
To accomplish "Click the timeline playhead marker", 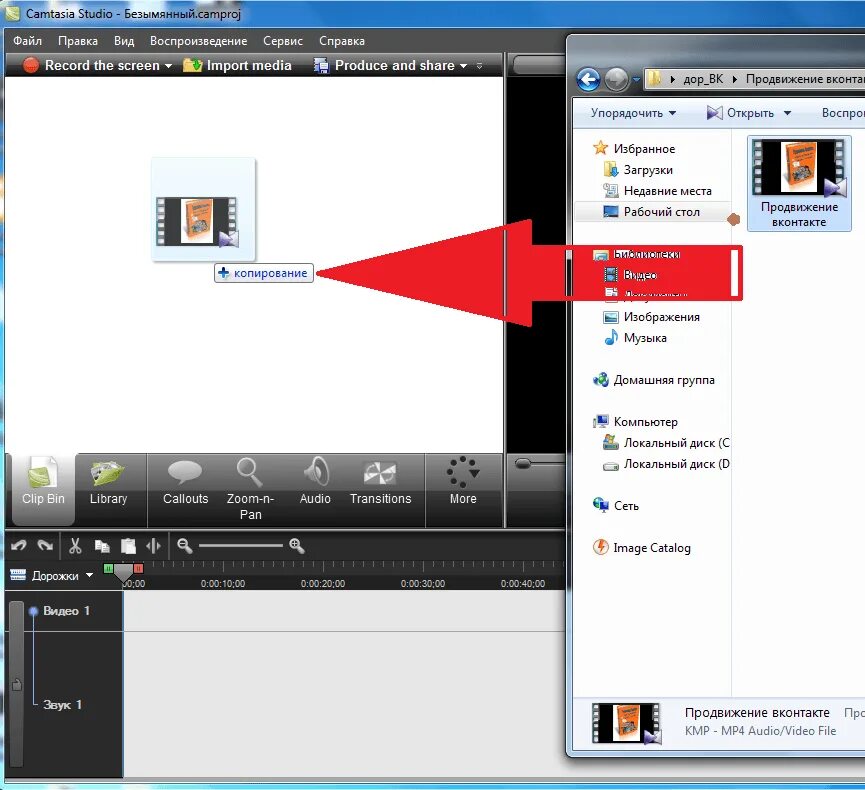I will click(x=124, y=574).
